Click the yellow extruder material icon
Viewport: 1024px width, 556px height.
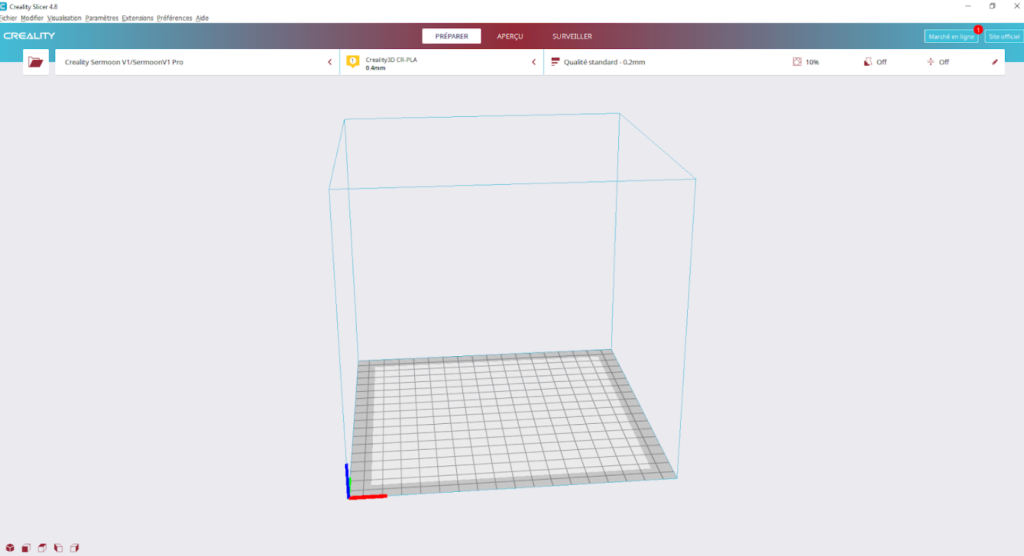[352, 62]
